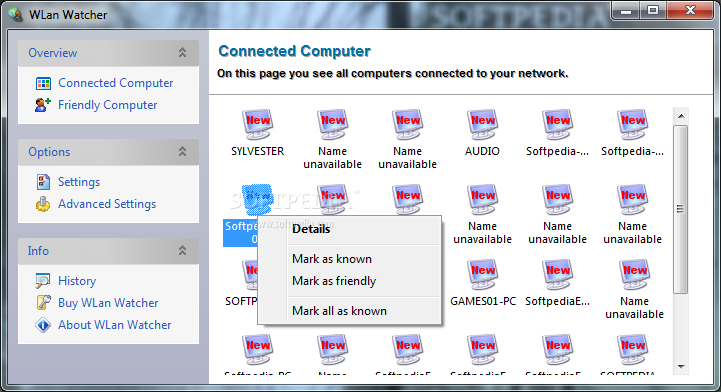This screenshot has height=392, width=721.
Task: Click the Buy WLan Watcher icon
Action: [43, 303]
